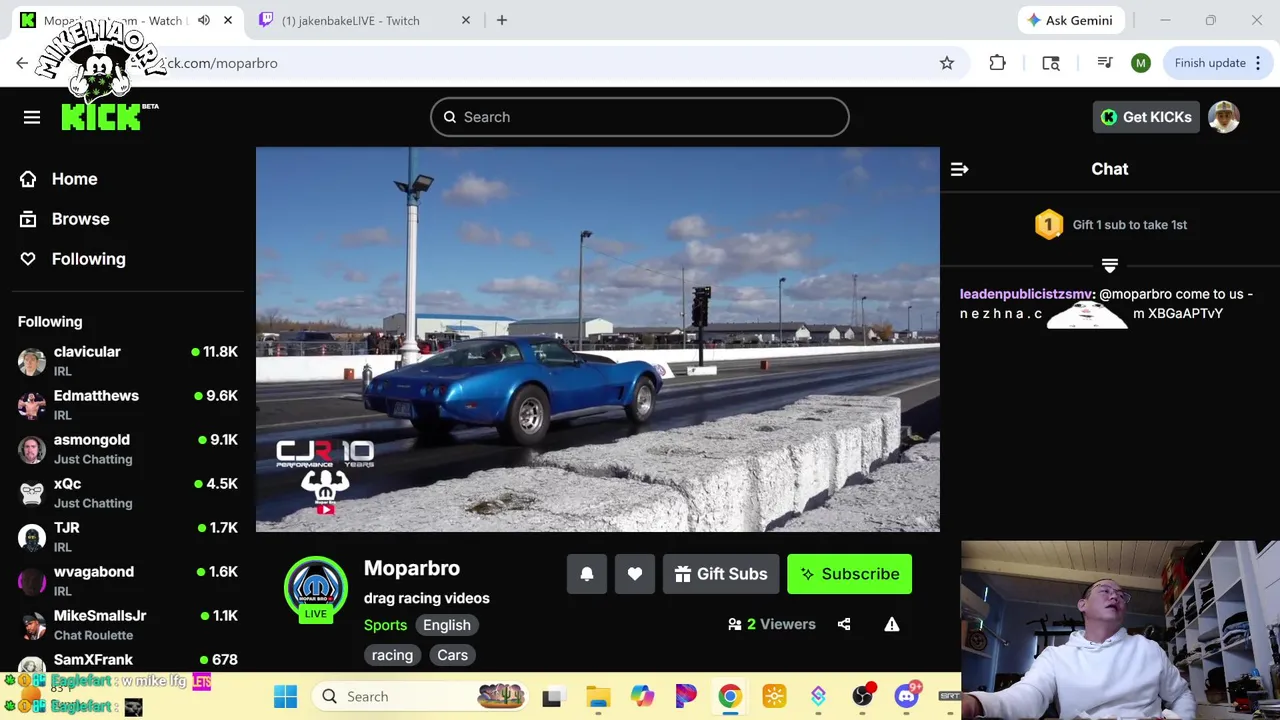Open the Kick hamburger sidebar menu
Viewport: 1280px width, 720px height.
pos(32,118)
